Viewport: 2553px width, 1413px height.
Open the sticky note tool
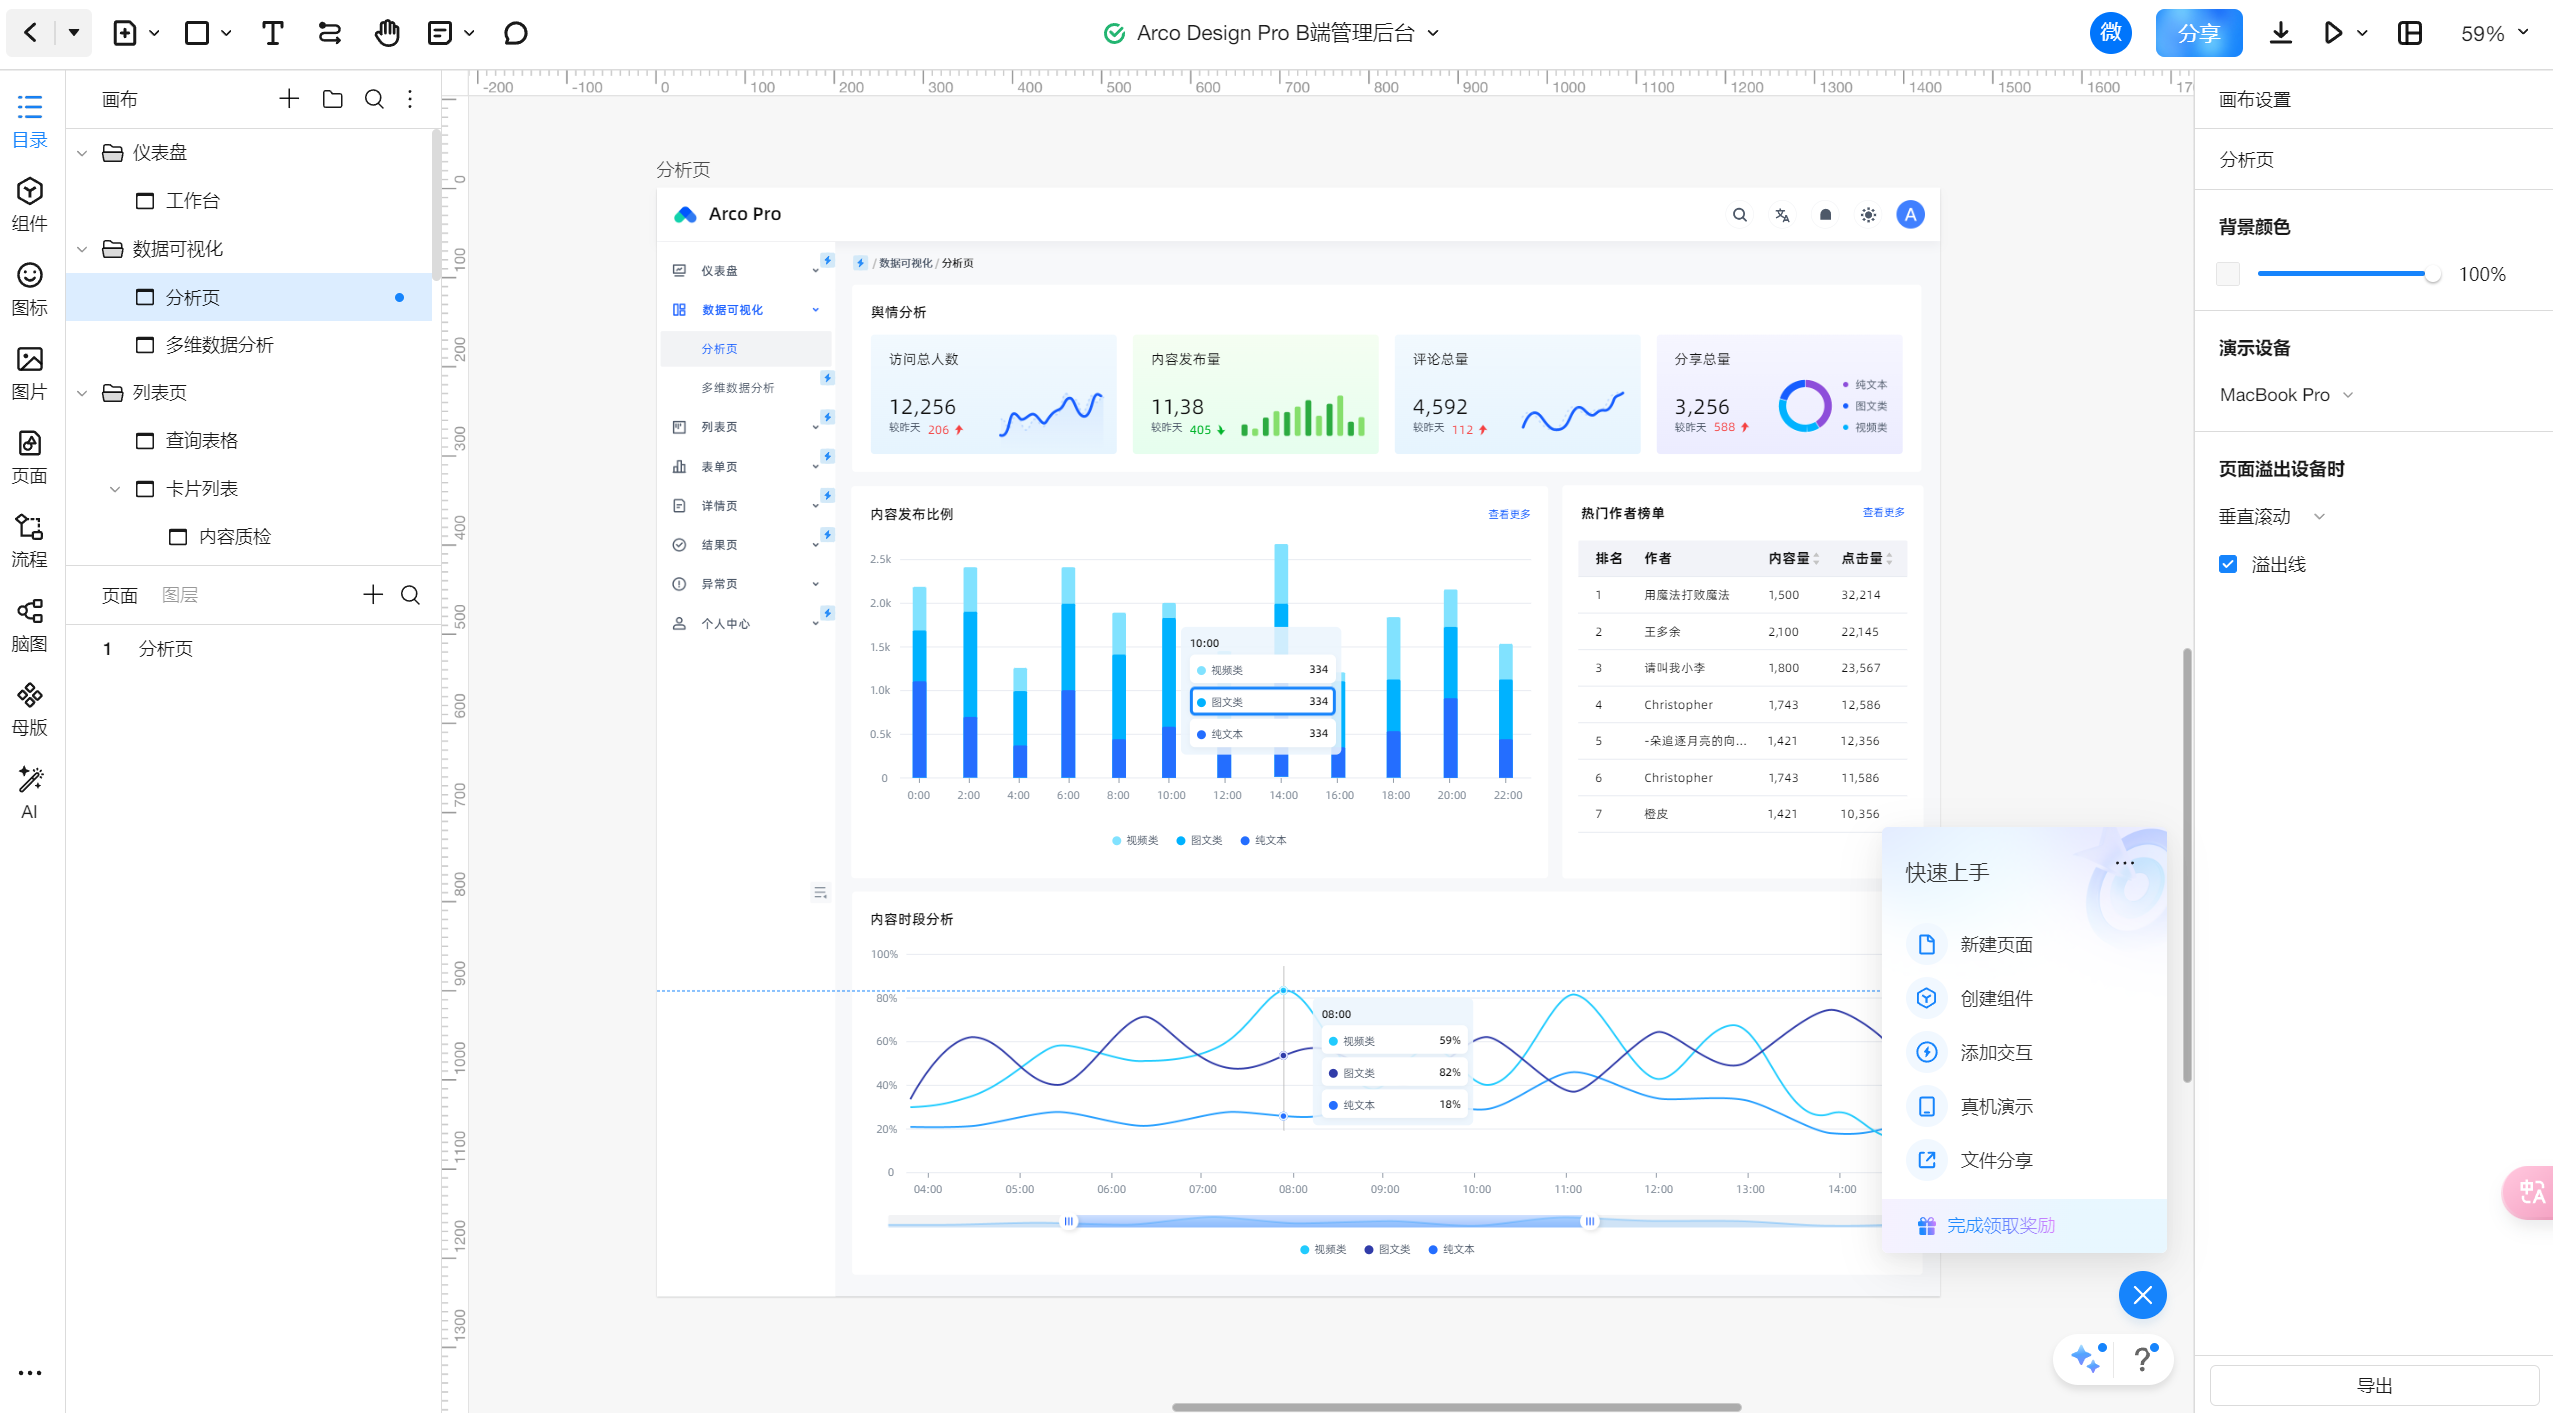439,33
